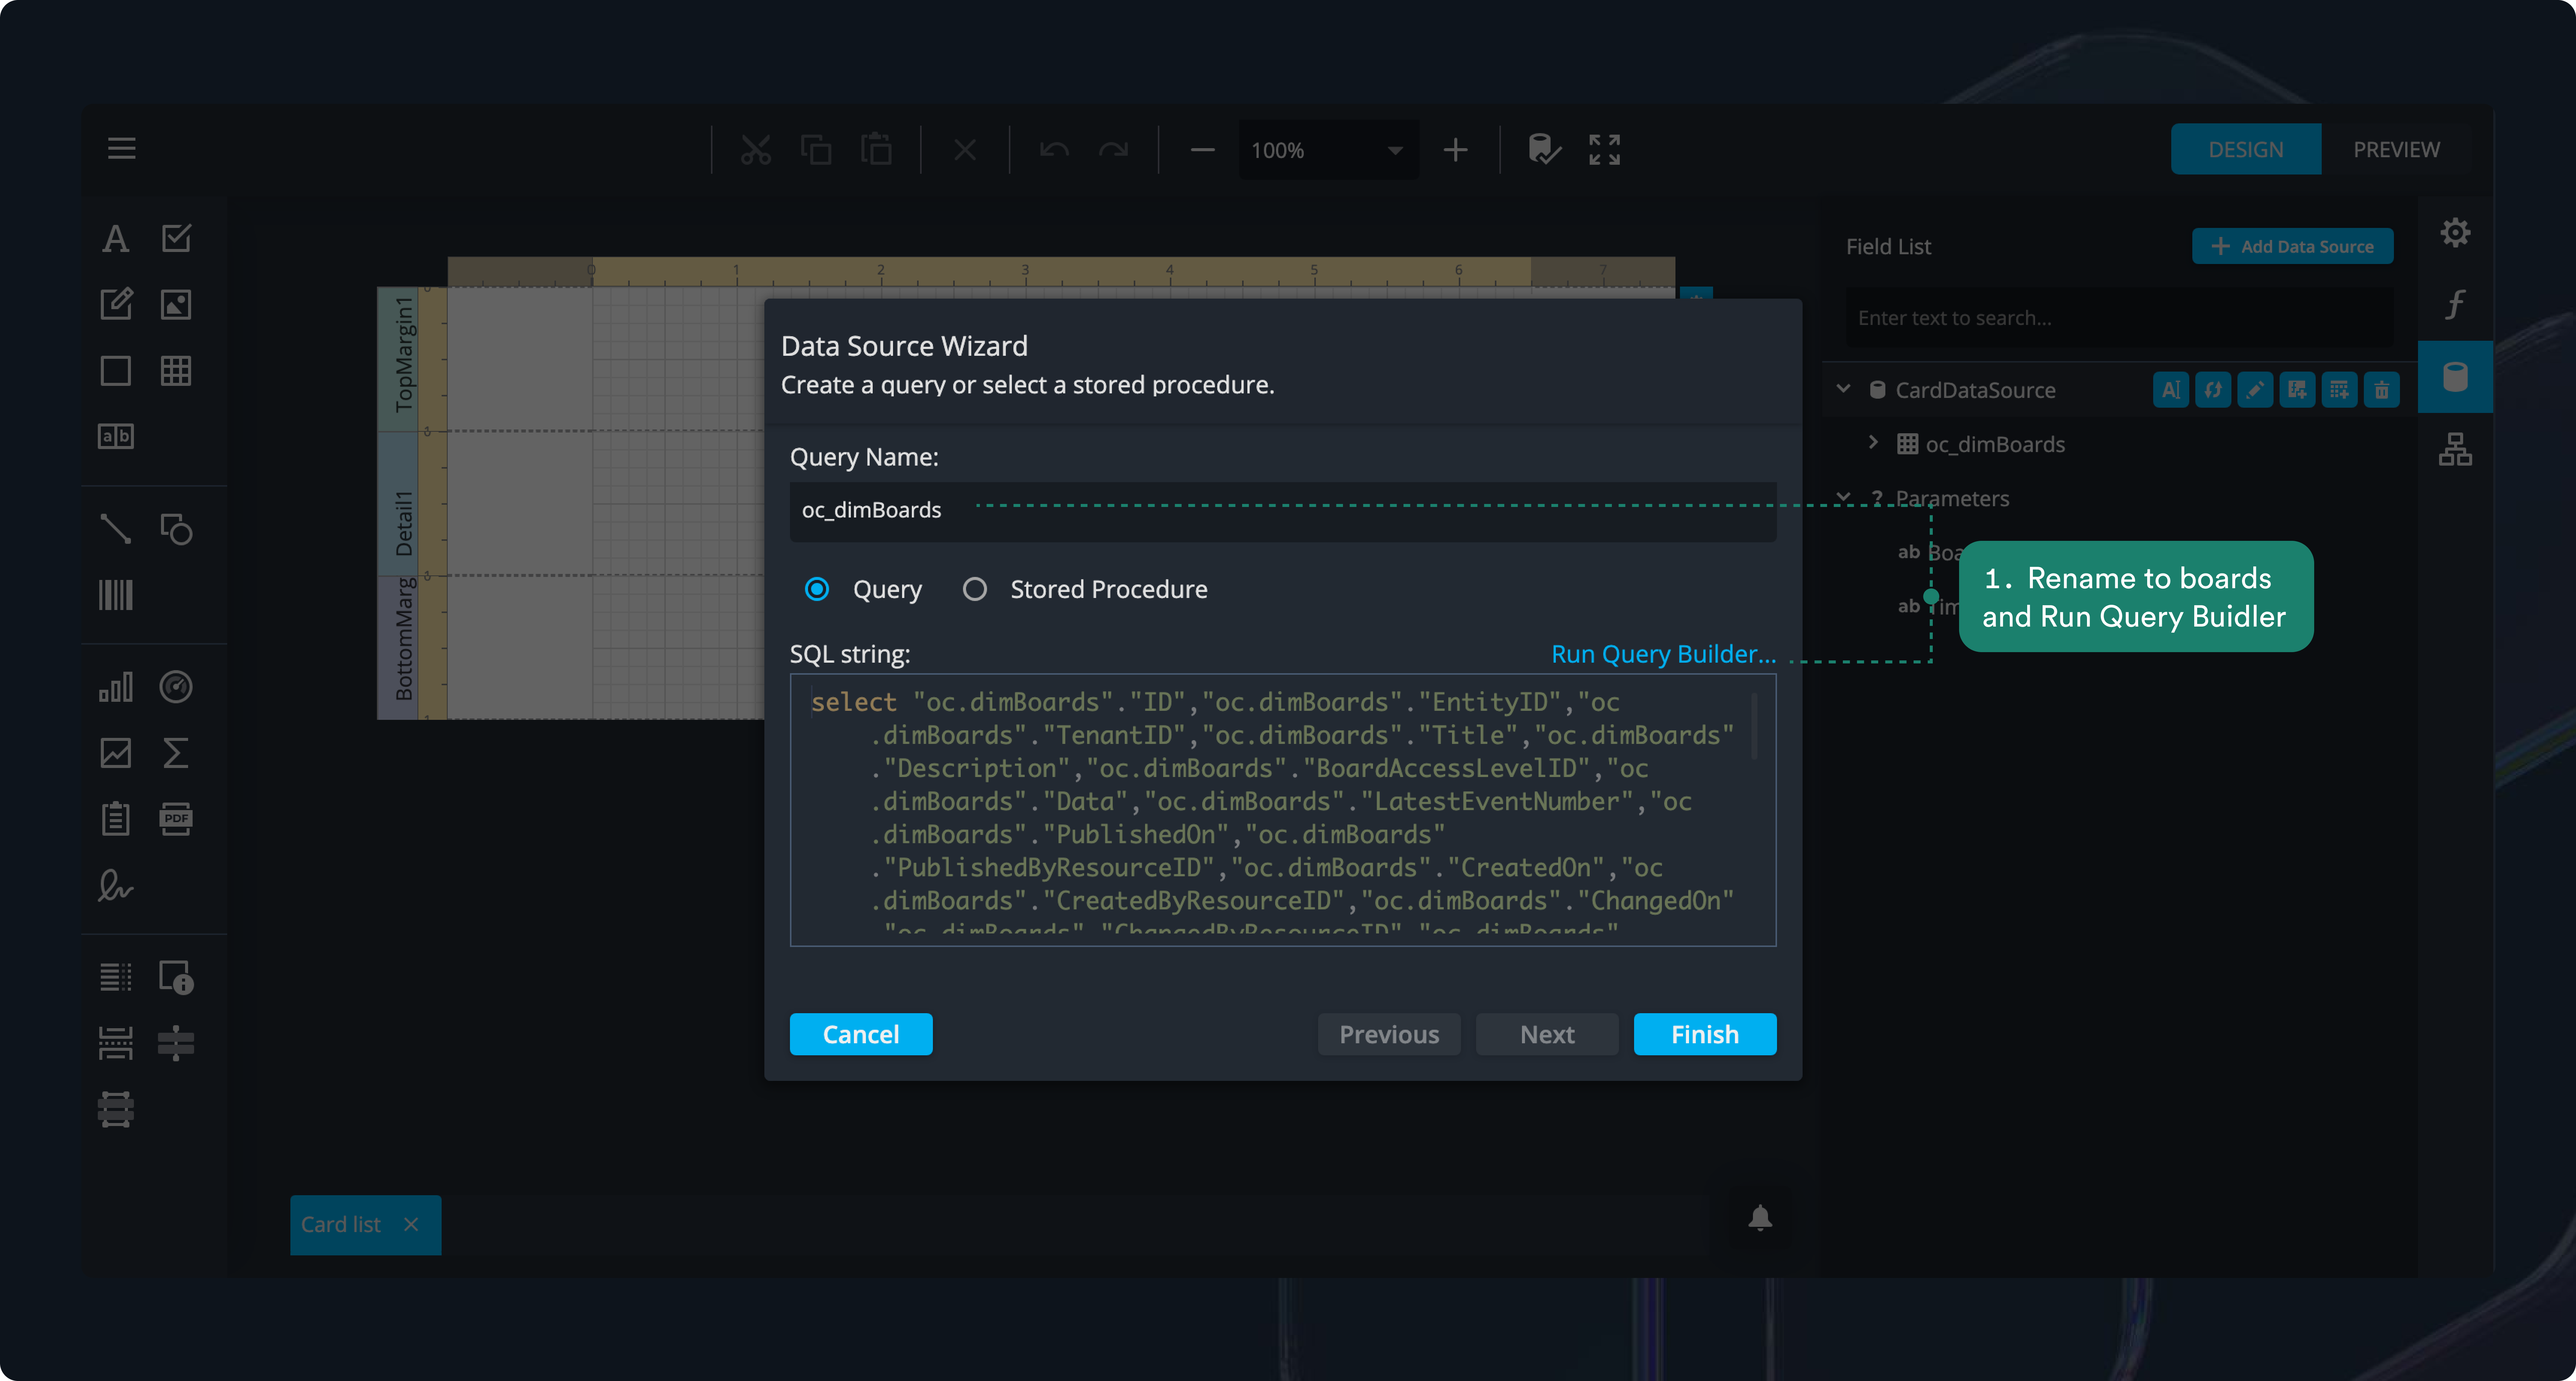Screen dimensions: 2576x1381
Task: Click the SQL text area scrollbar
Action: click(1754, 726)
